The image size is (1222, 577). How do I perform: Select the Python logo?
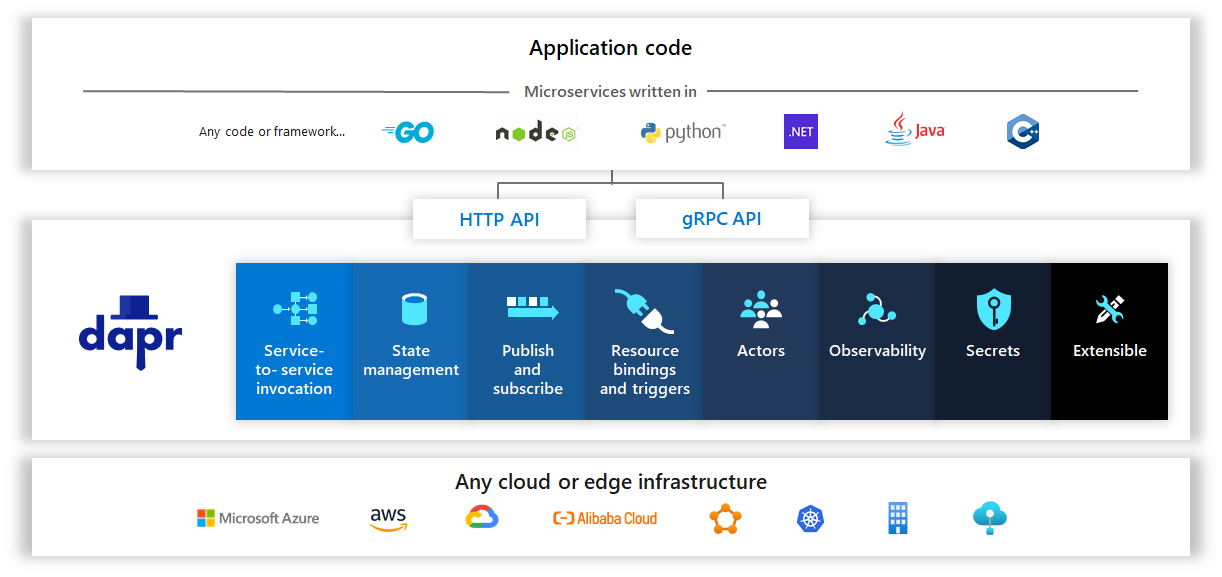coord(681,131)
